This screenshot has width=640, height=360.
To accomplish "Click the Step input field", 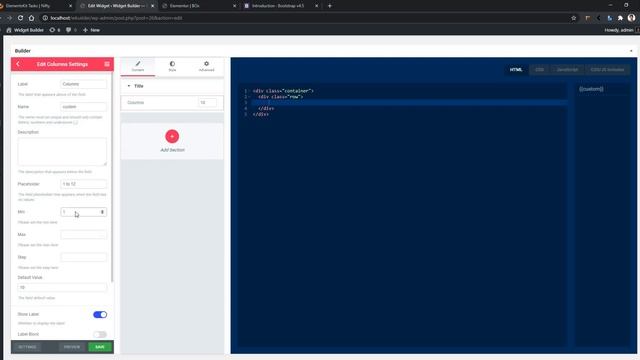I will point(84,257).
